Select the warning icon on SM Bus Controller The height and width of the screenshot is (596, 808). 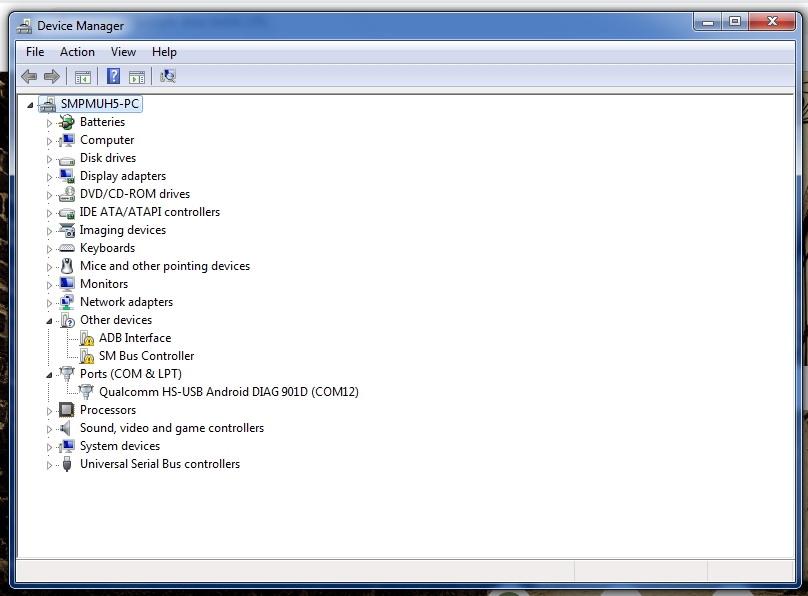(x=87, y=355)
